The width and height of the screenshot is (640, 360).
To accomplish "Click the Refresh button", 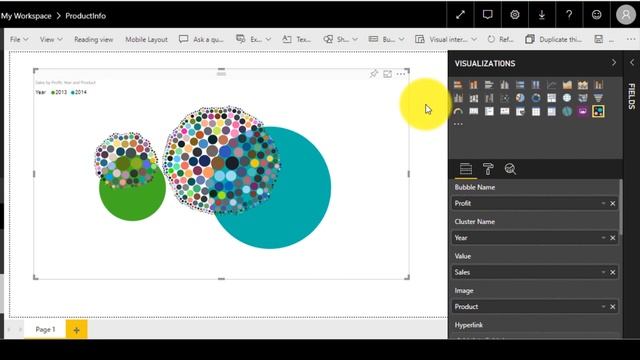I will 500,39.
